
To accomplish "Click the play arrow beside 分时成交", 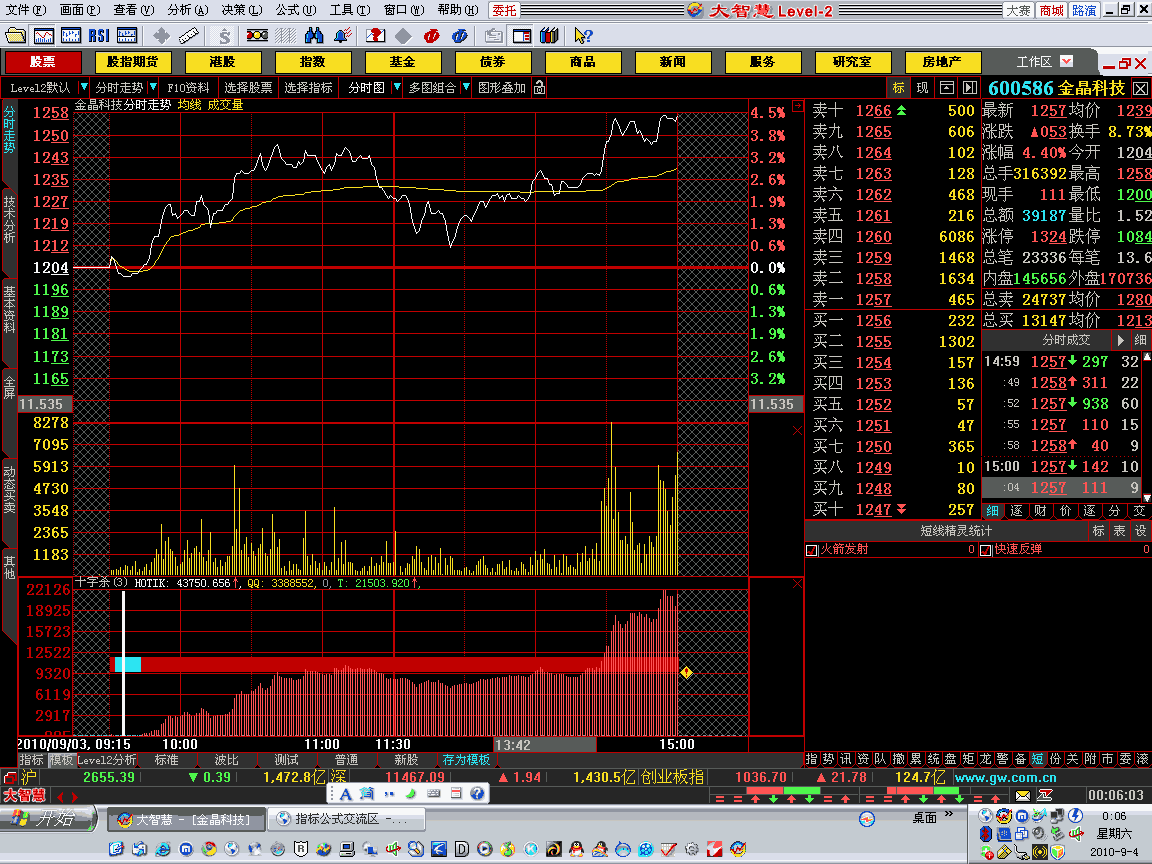I will click(1120, 340).
